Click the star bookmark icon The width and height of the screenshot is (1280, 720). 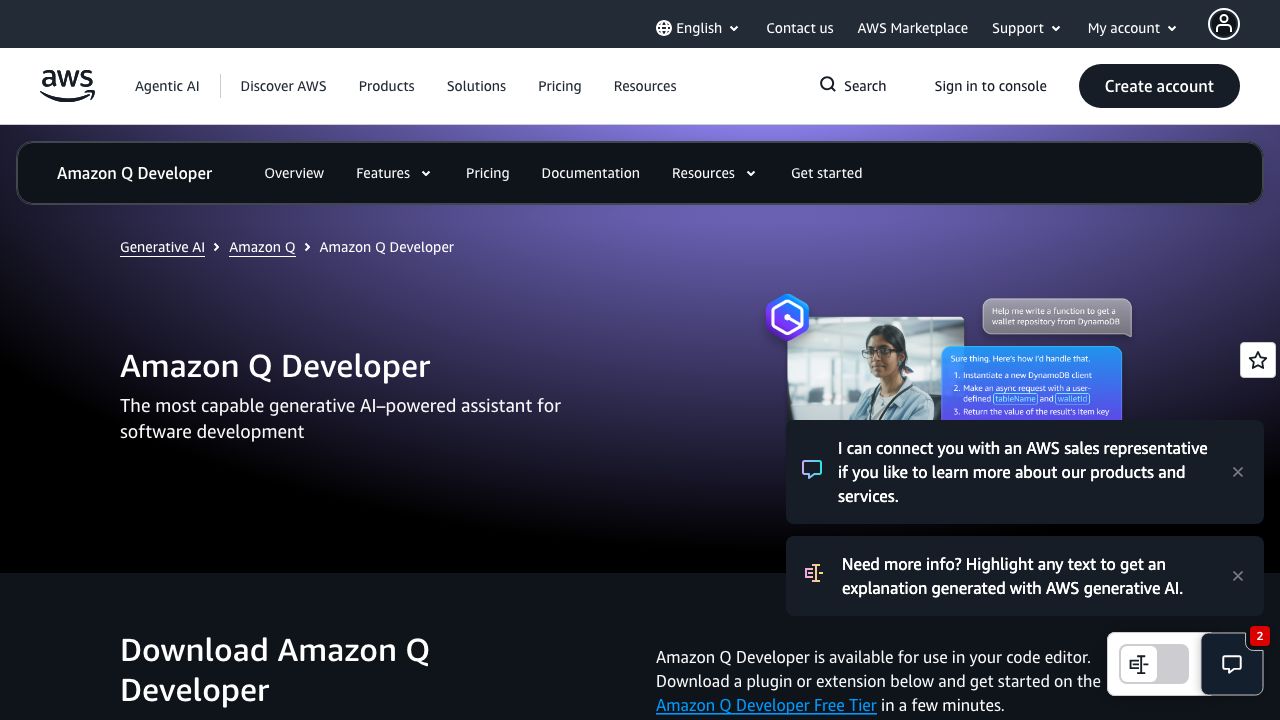point(1258,360)
